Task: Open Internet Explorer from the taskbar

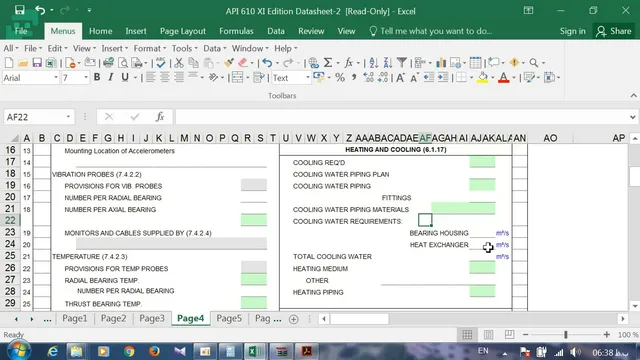Action: click(x=53, y=351)
